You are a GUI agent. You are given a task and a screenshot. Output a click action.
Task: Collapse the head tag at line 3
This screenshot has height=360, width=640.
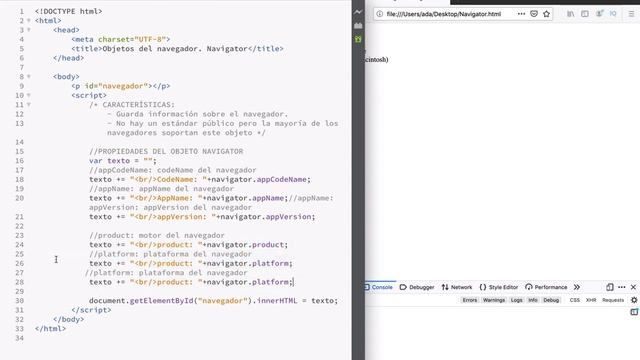tap(29, 30)
